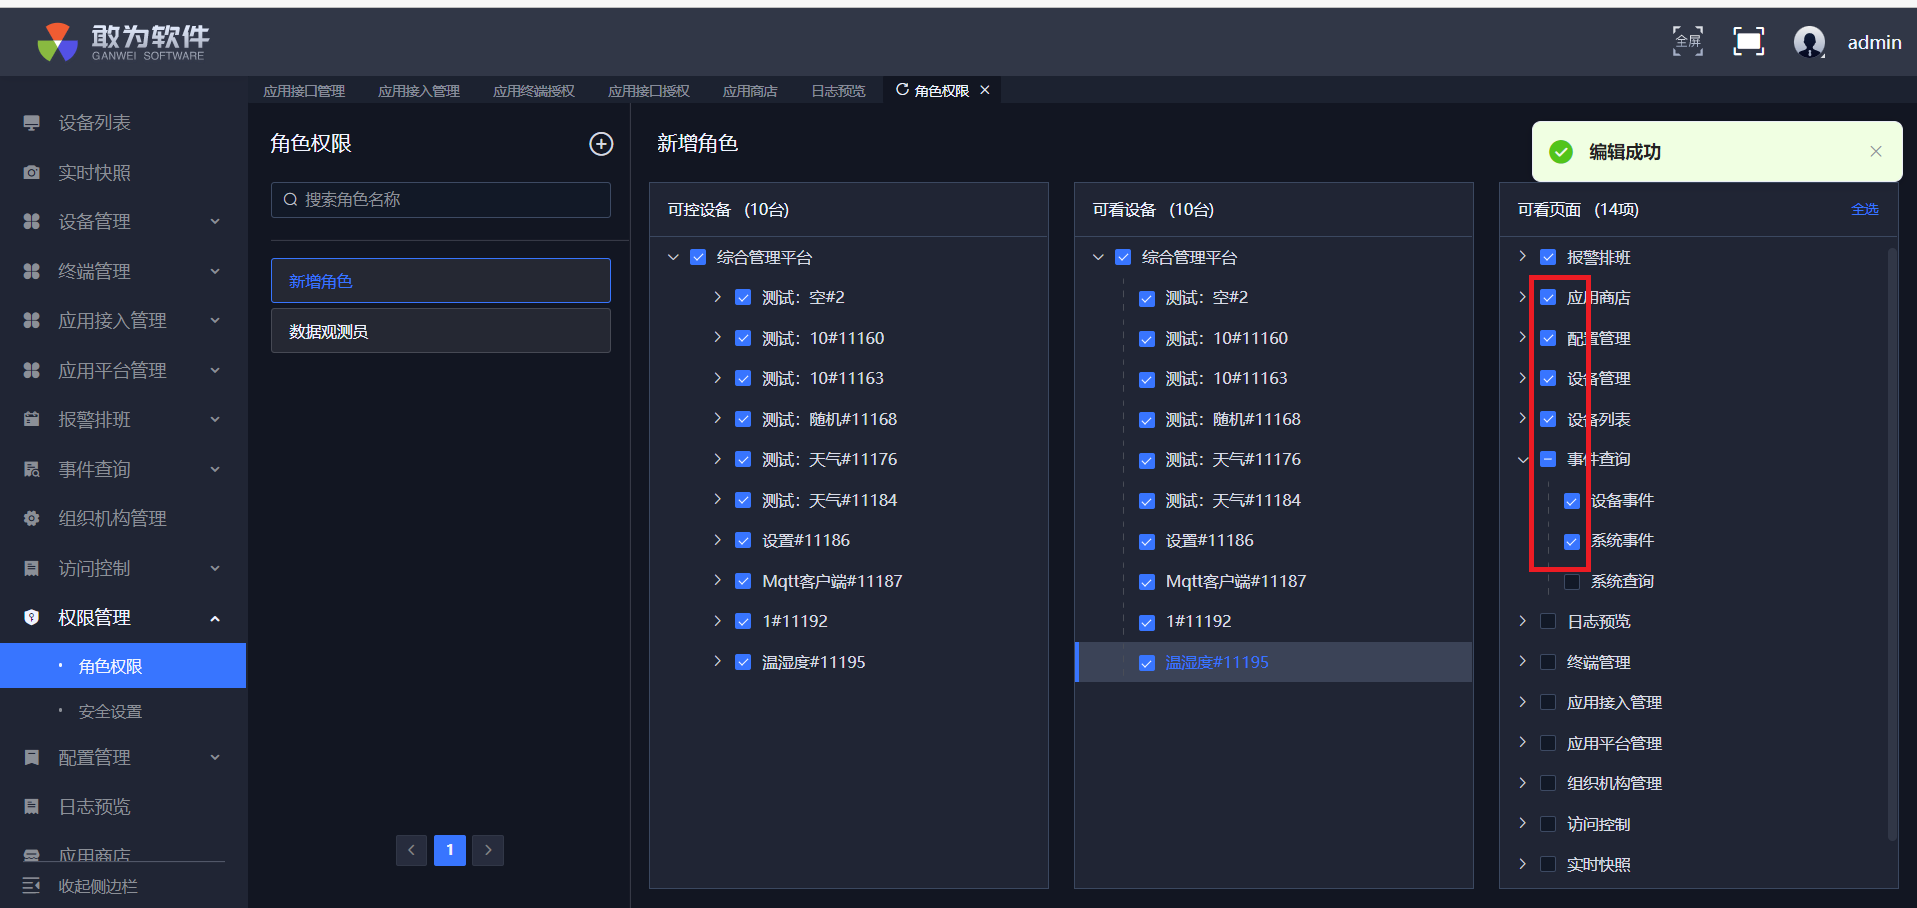This screenshot has width=1917, height=908.
Task: Select the 数据观测员 role
Action: click(x=440, y=331)
